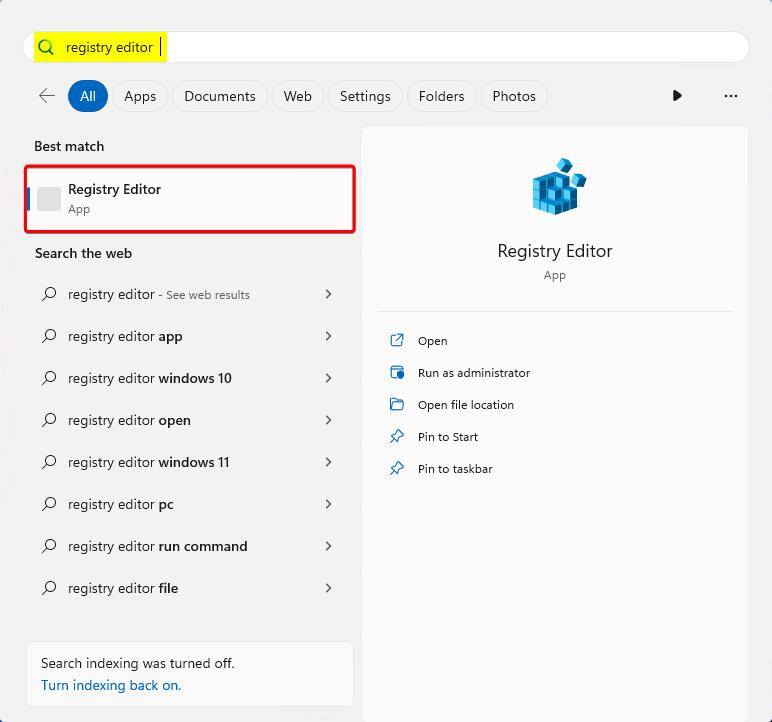Image resolution: width=772 pixels, height=722 pixels.
Task: Expand the 'registry editor run command' chevron
Action: 328,546
